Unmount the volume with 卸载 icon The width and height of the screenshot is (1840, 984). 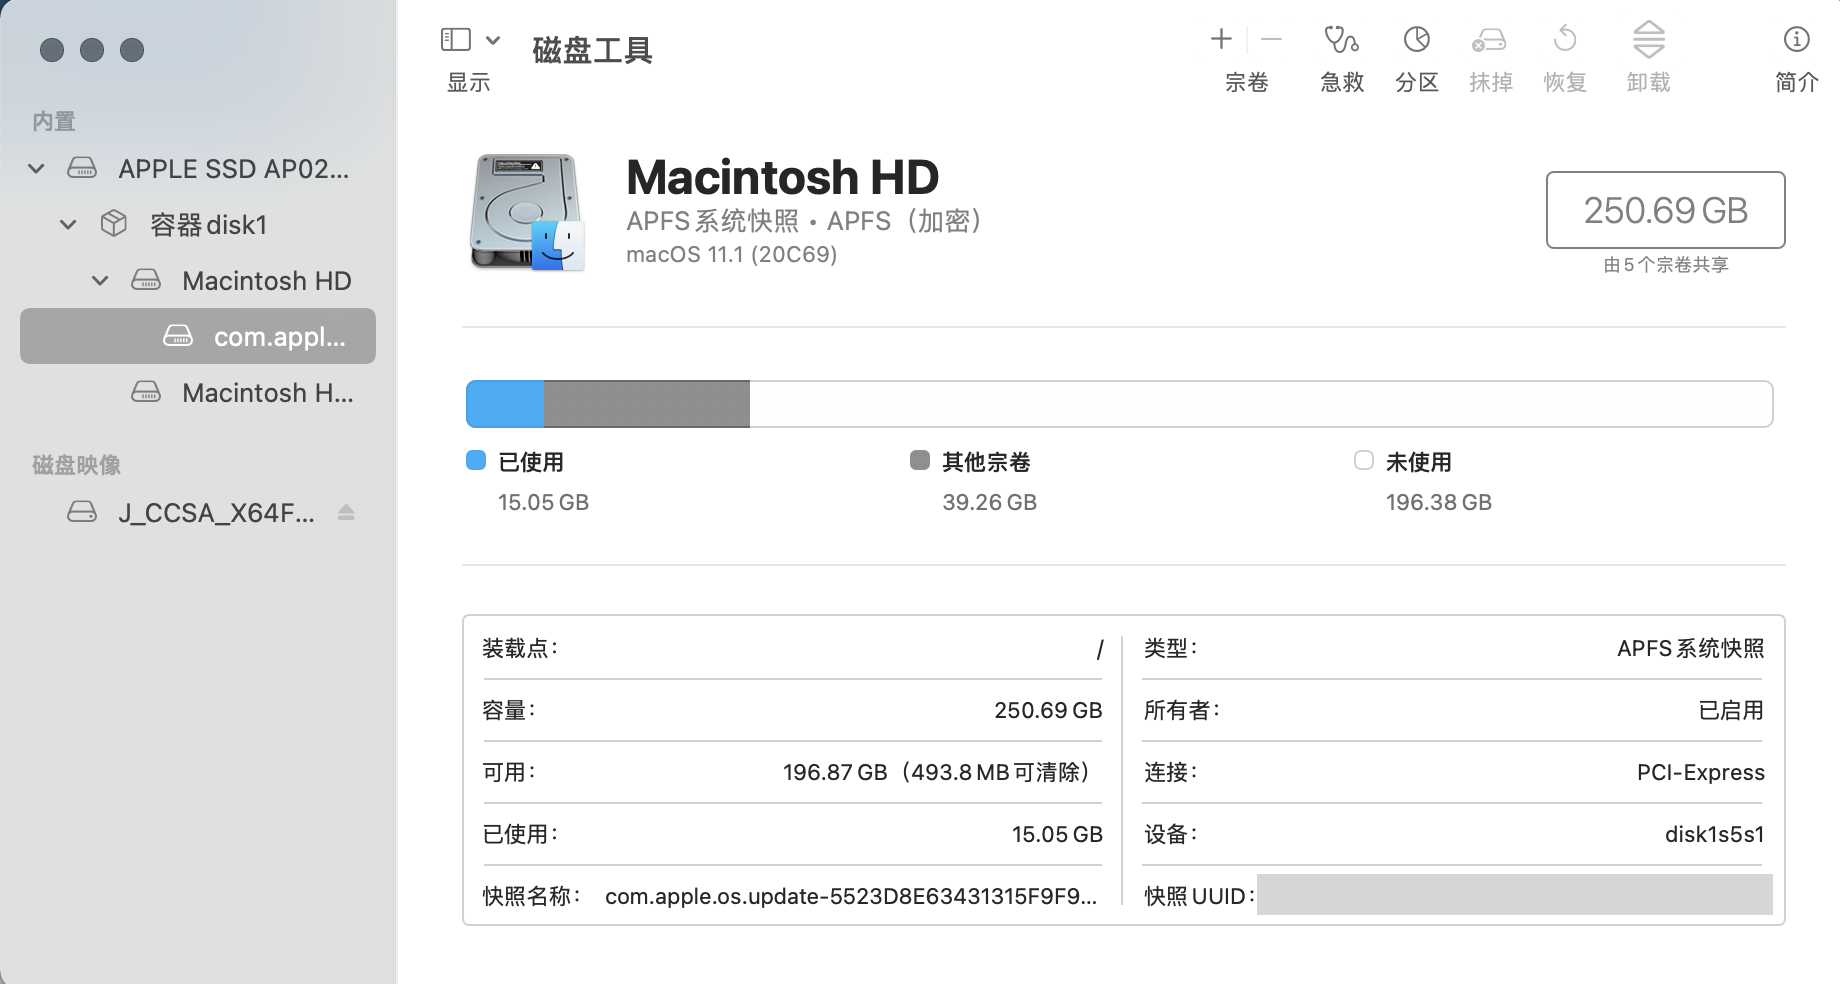coord(1648,40)
